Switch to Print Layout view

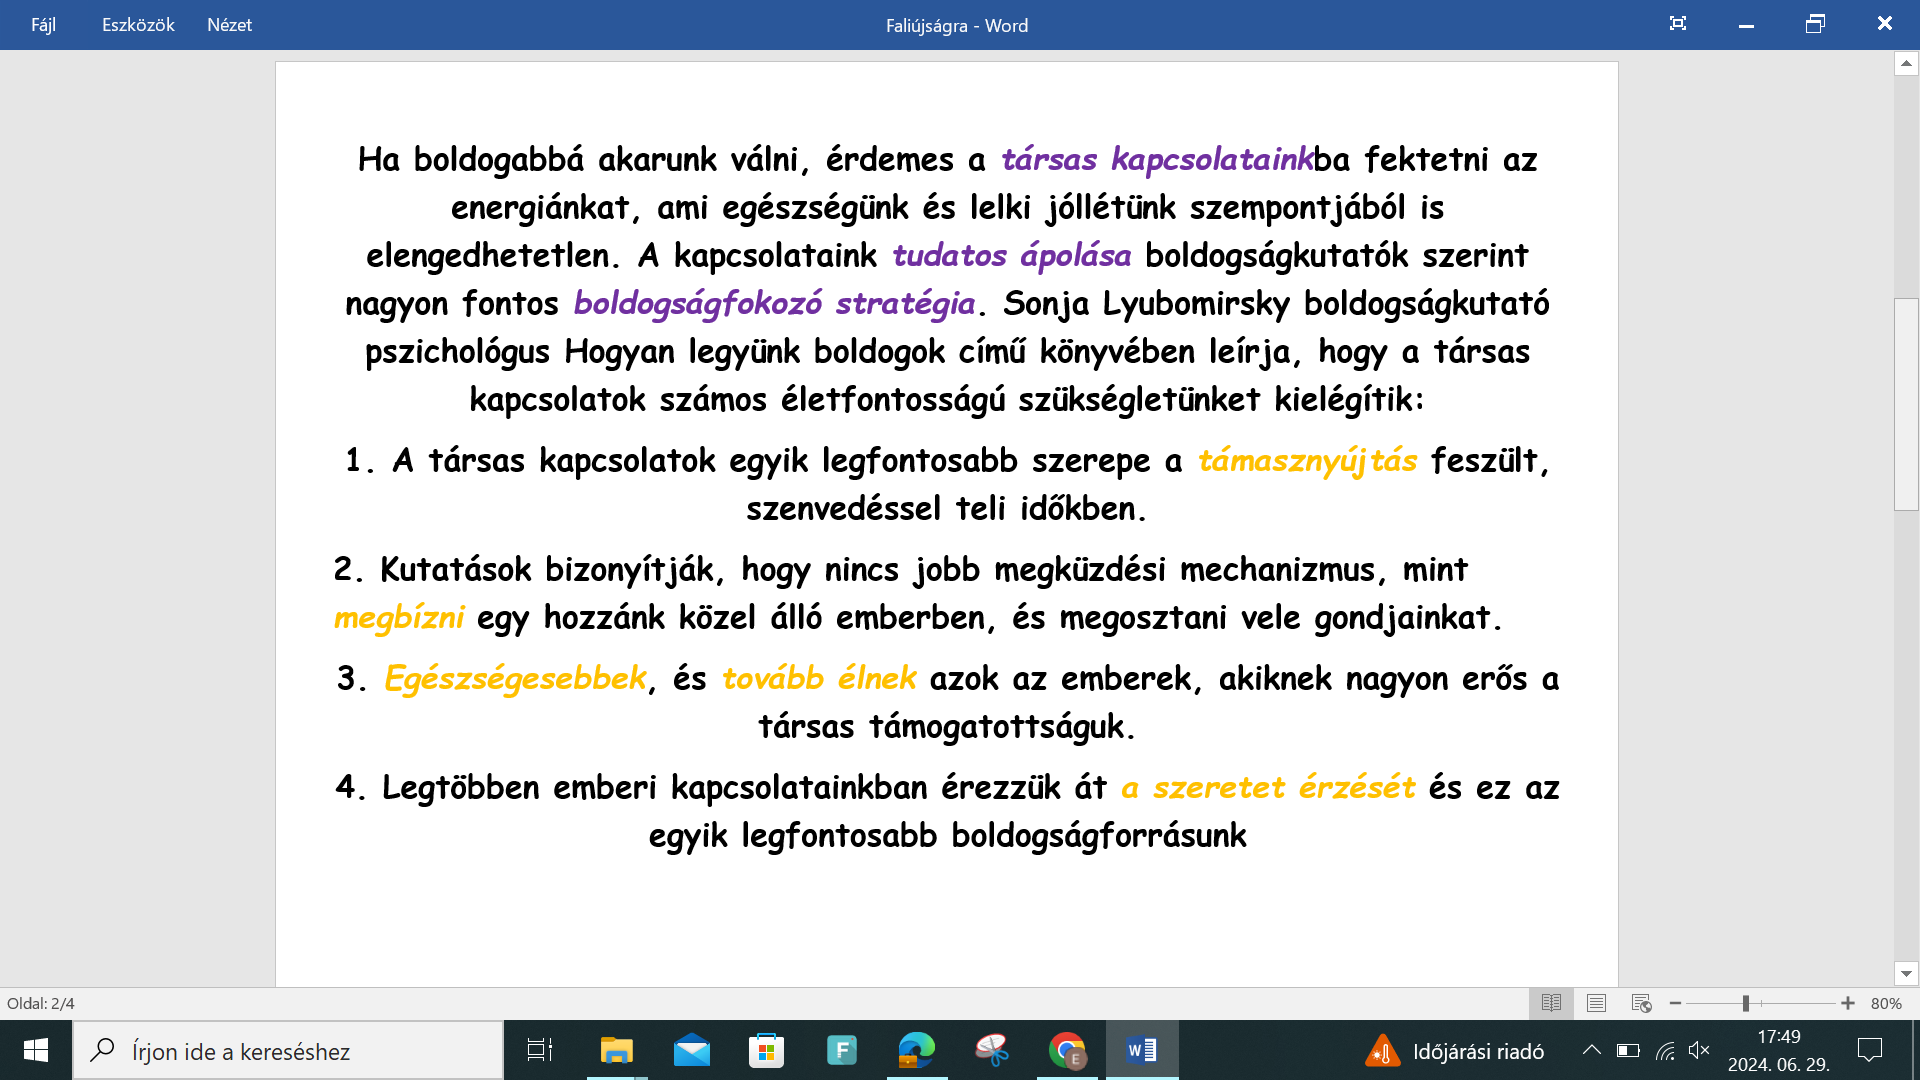click(1596, 1003)
